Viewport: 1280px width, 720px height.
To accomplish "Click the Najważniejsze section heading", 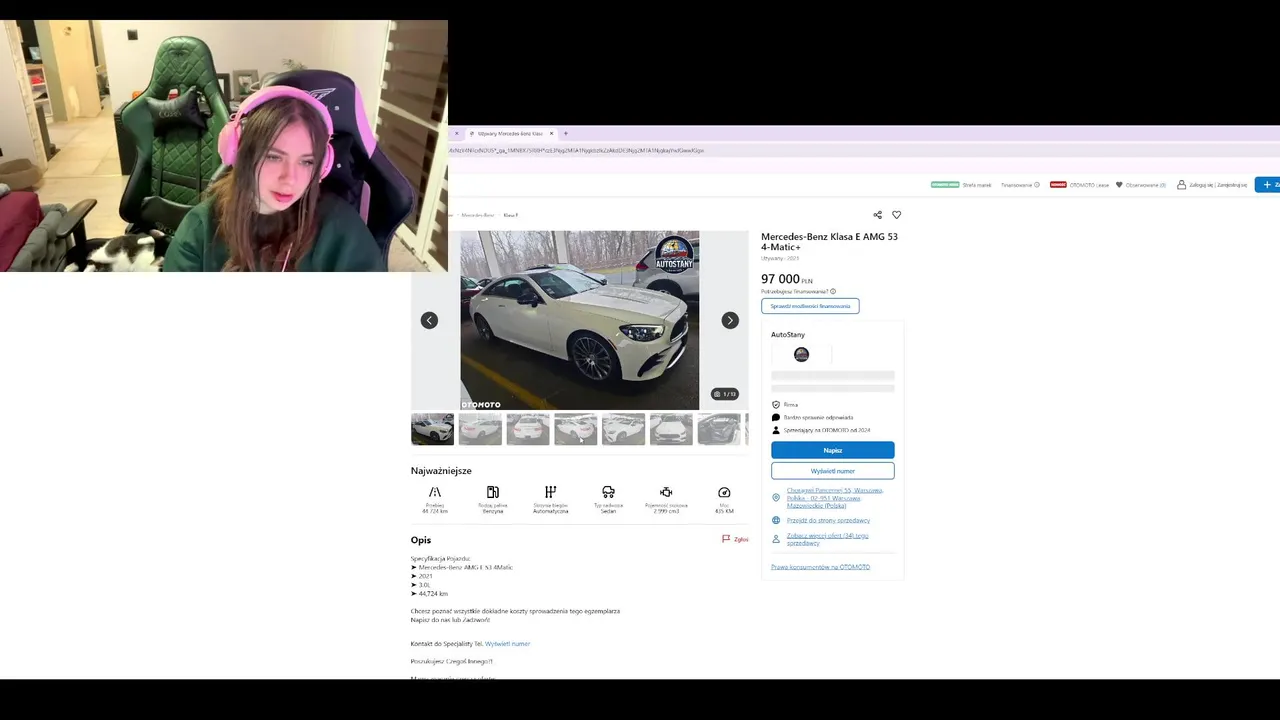I will [x=441, y=471].
